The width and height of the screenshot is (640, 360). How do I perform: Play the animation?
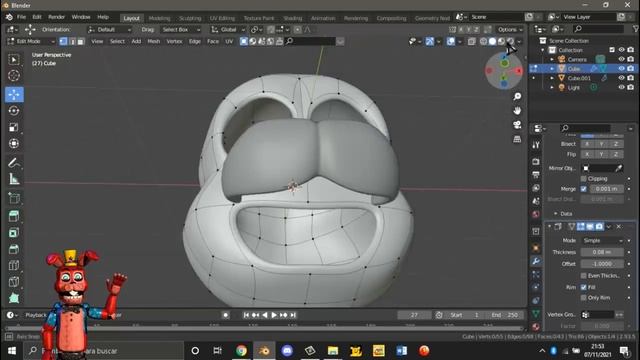click(x=274, y=315)
